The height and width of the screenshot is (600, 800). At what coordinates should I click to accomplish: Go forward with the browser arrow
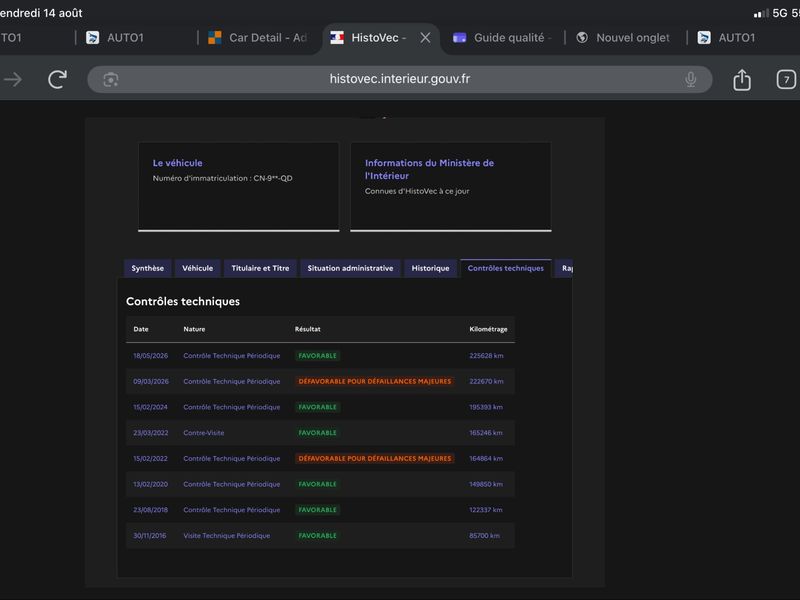click(13, 79)
